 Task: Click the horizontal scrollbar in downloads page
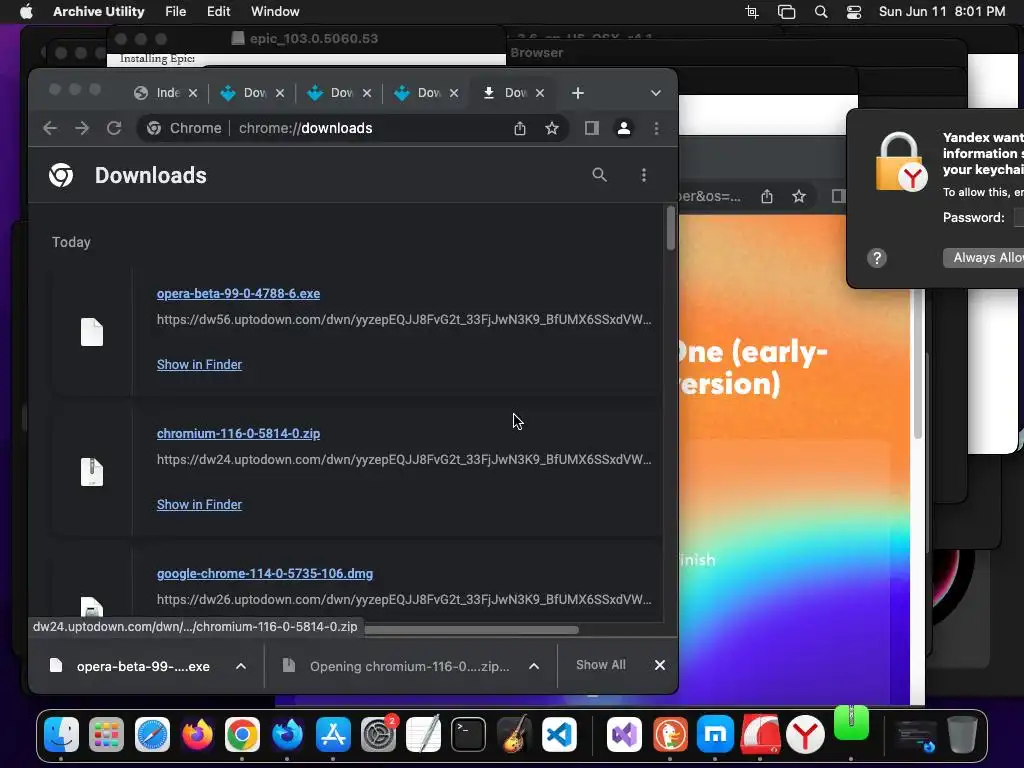coord(470,630)
